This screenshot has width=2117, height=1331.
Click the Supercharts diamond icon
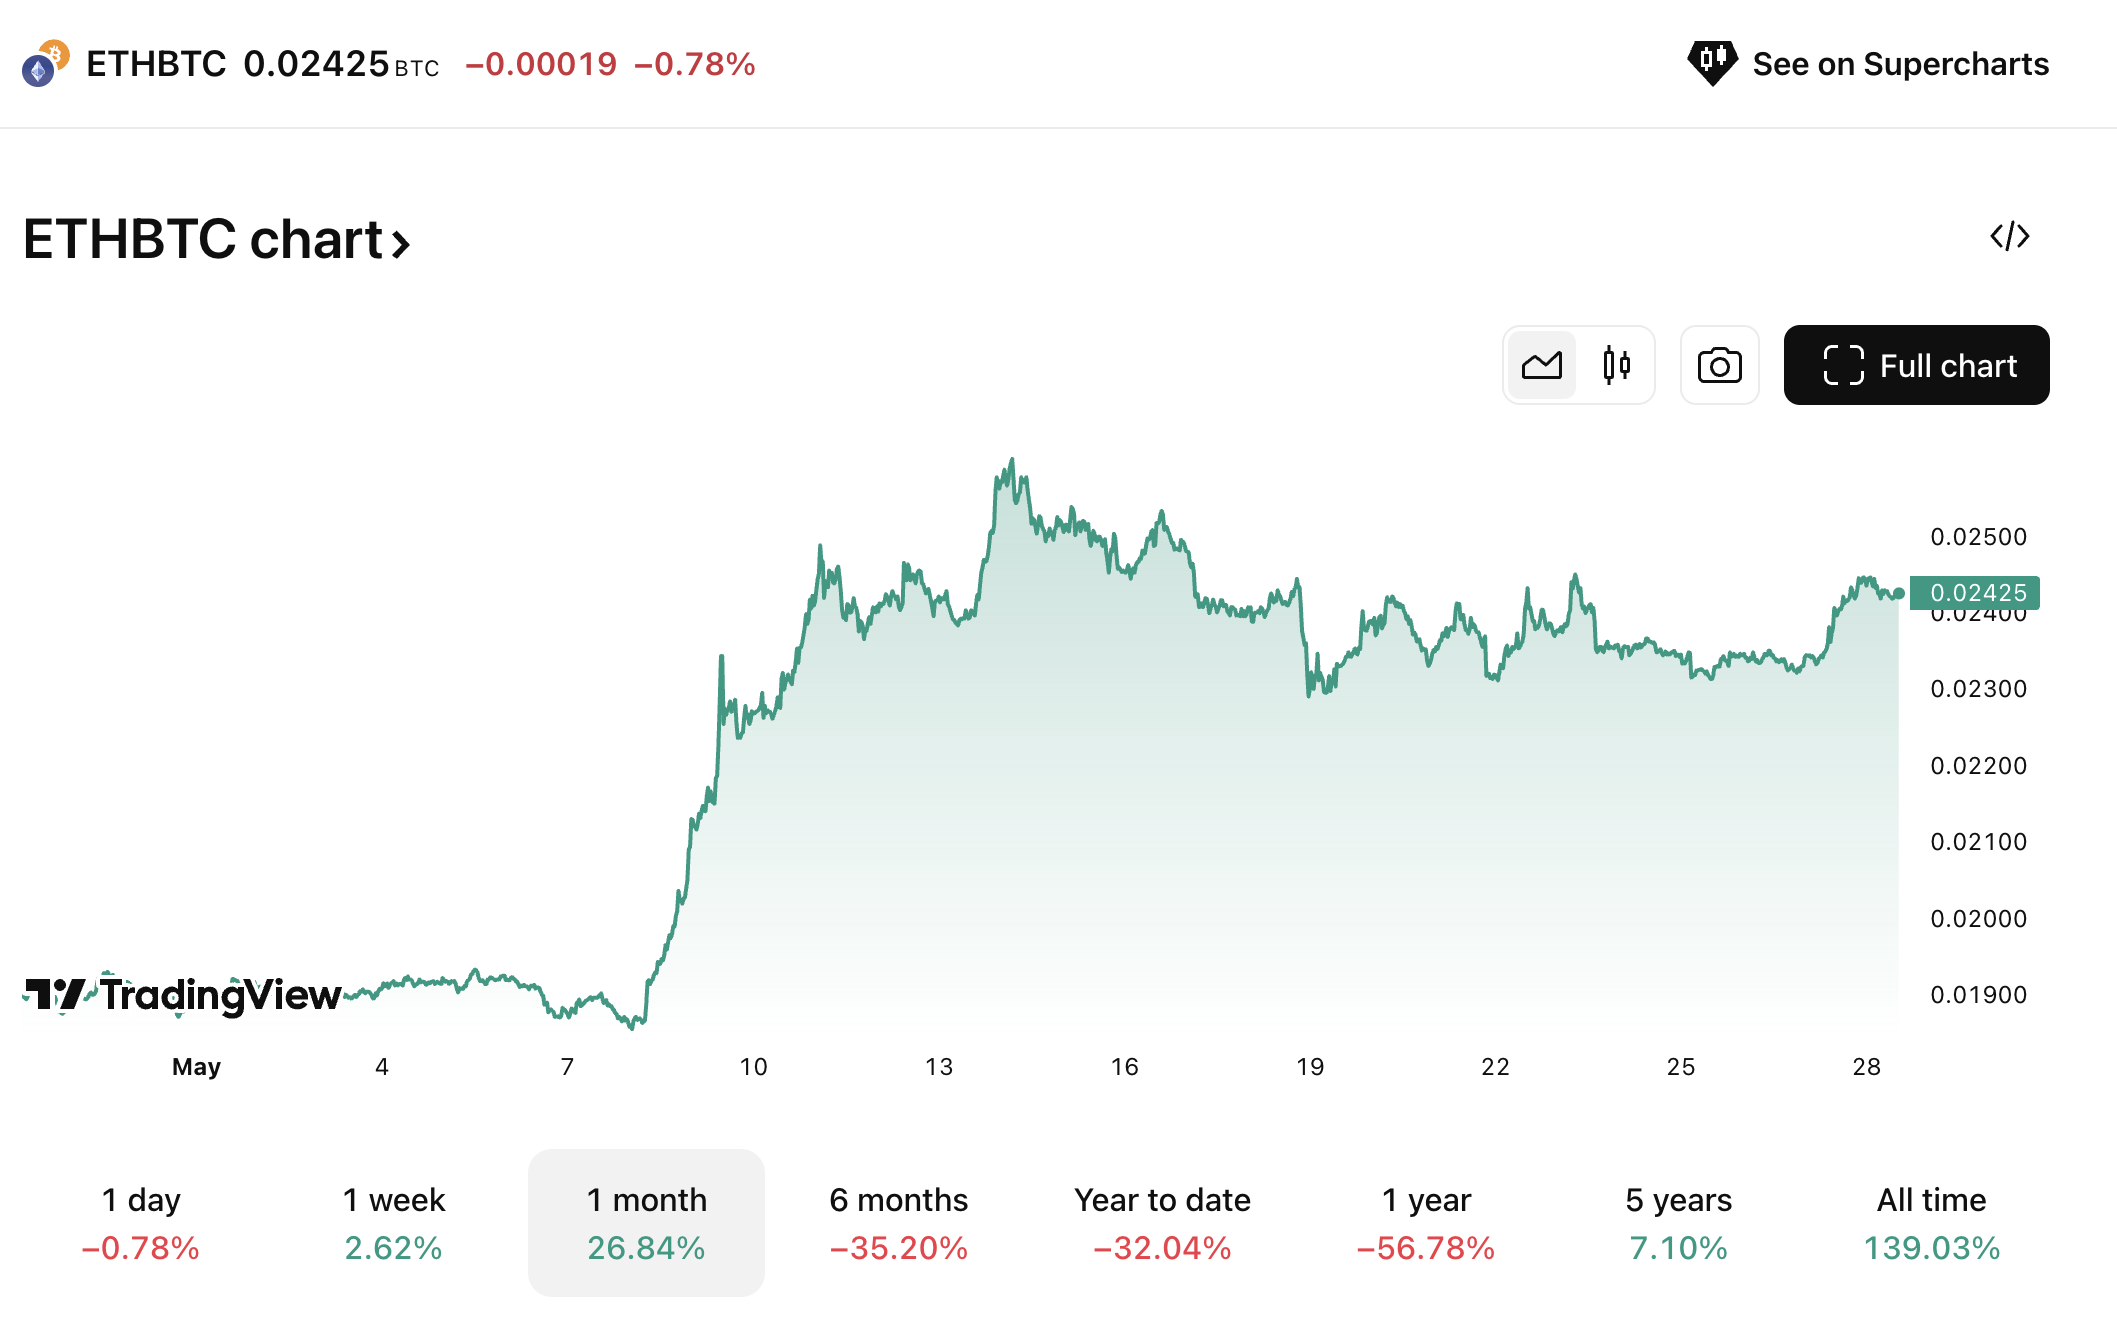coord(1712,63)
